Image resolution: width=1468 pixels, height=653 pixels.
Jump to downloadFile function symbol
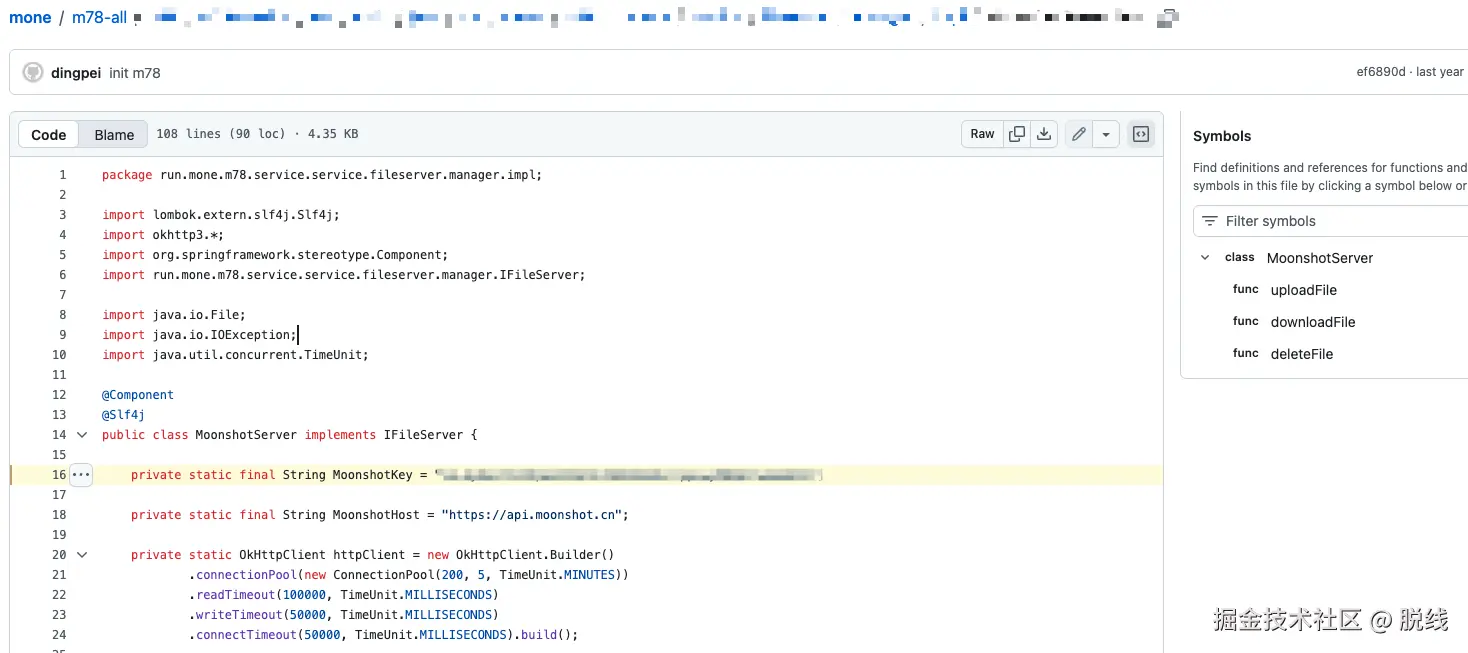[x=1312, y=322]
